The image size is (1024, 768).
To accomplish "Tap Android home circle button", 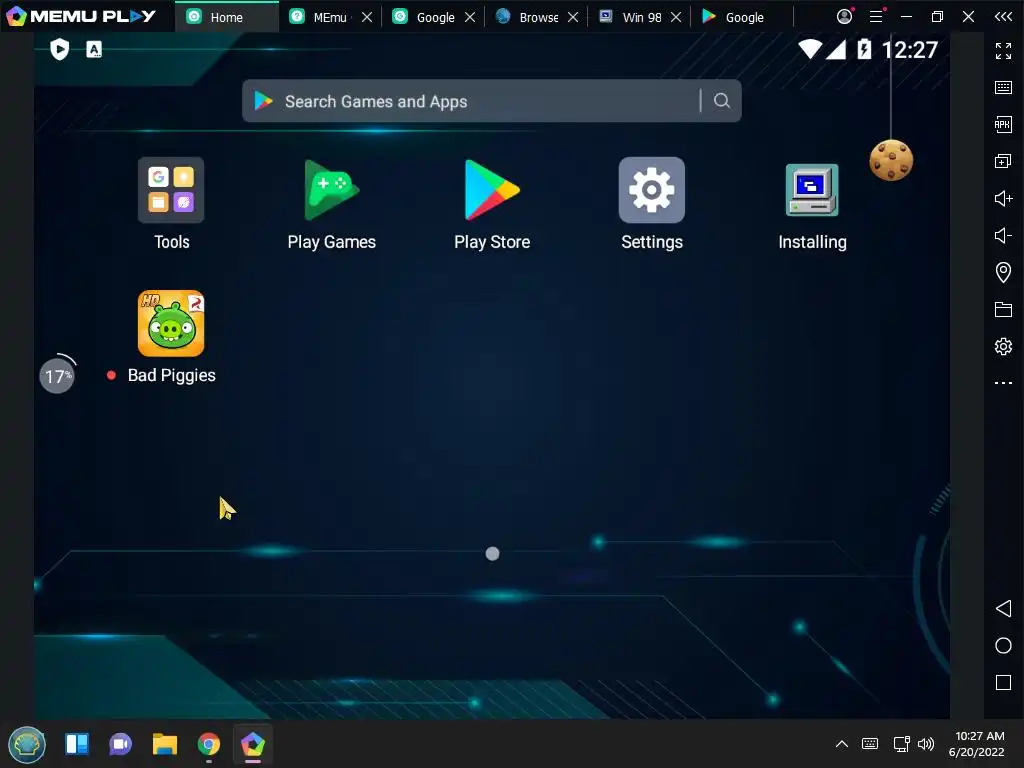I will (x=1003, y=646).
